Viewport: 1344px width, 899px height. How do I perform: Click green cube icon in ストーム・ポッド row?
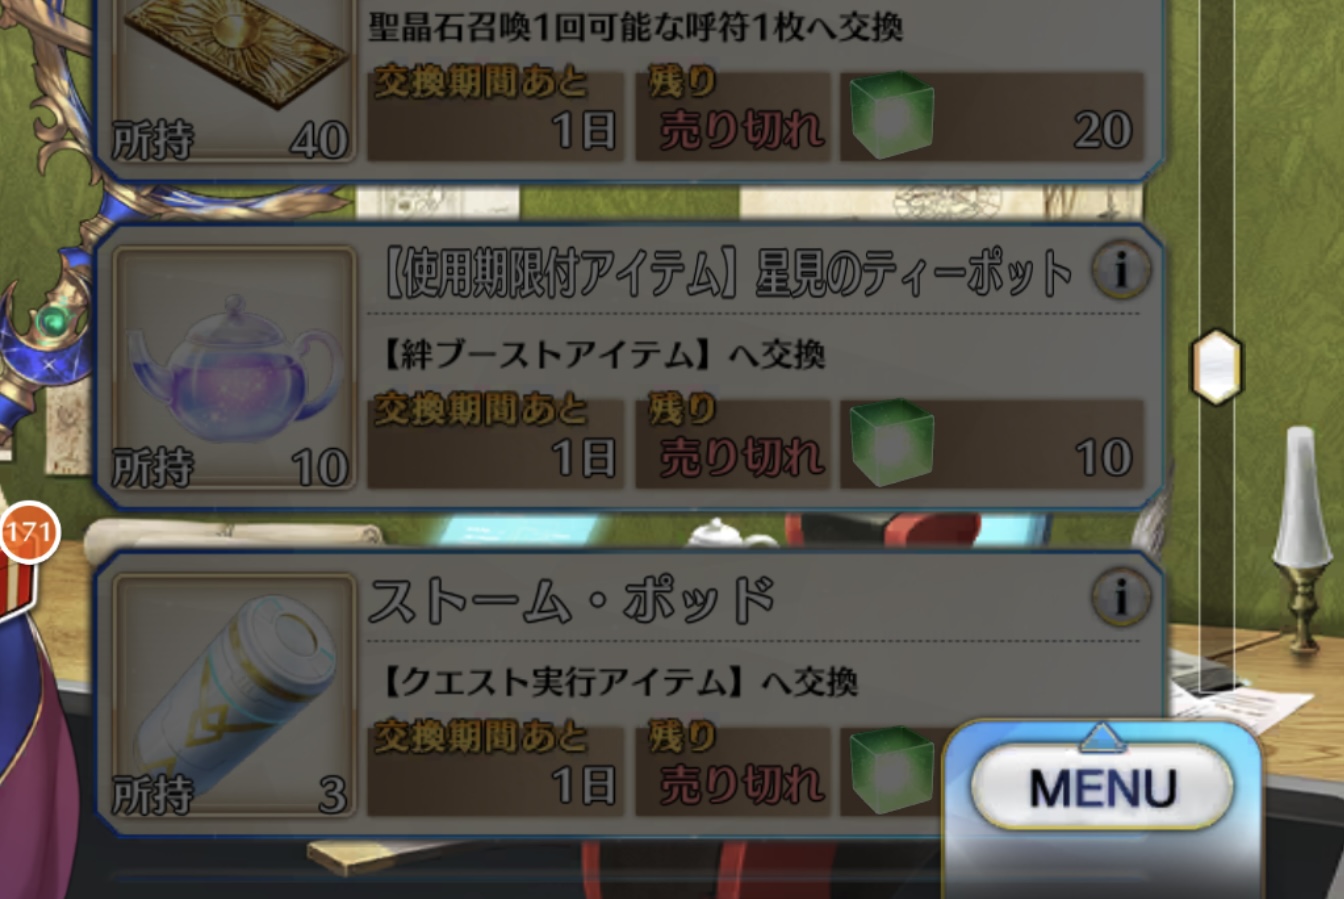coord(891,770)
